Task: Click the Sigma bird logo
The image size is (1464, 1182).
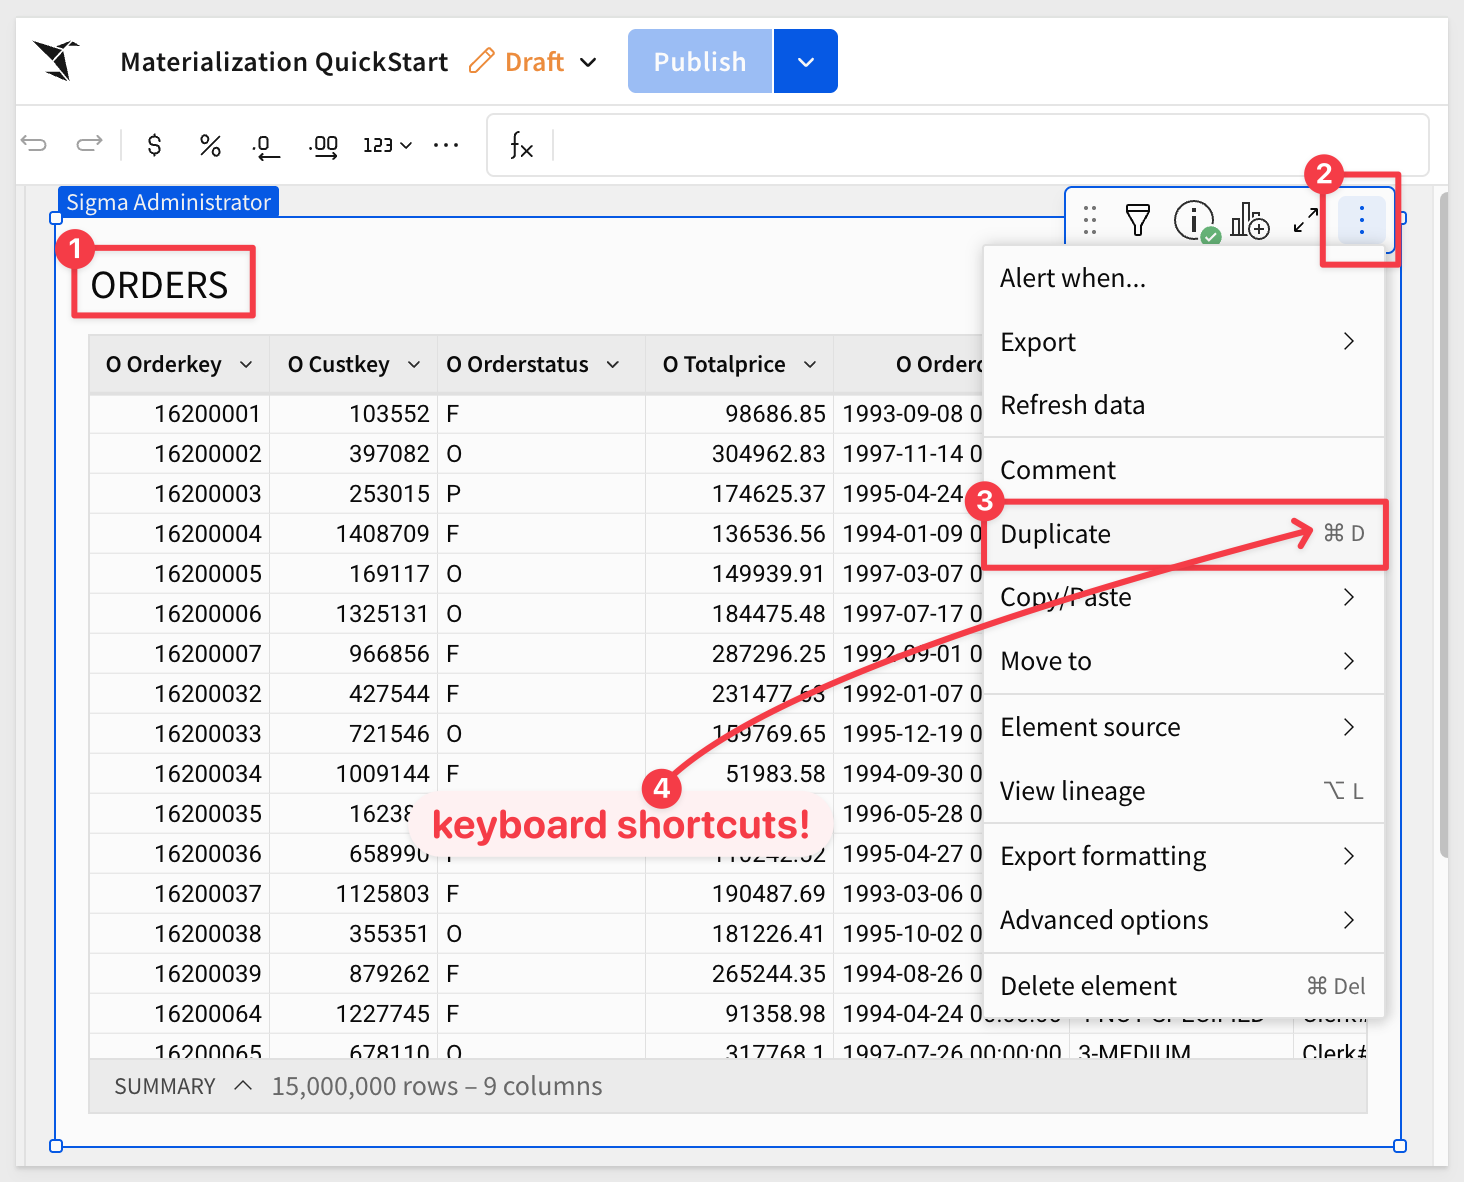Action: click(56, 60)
